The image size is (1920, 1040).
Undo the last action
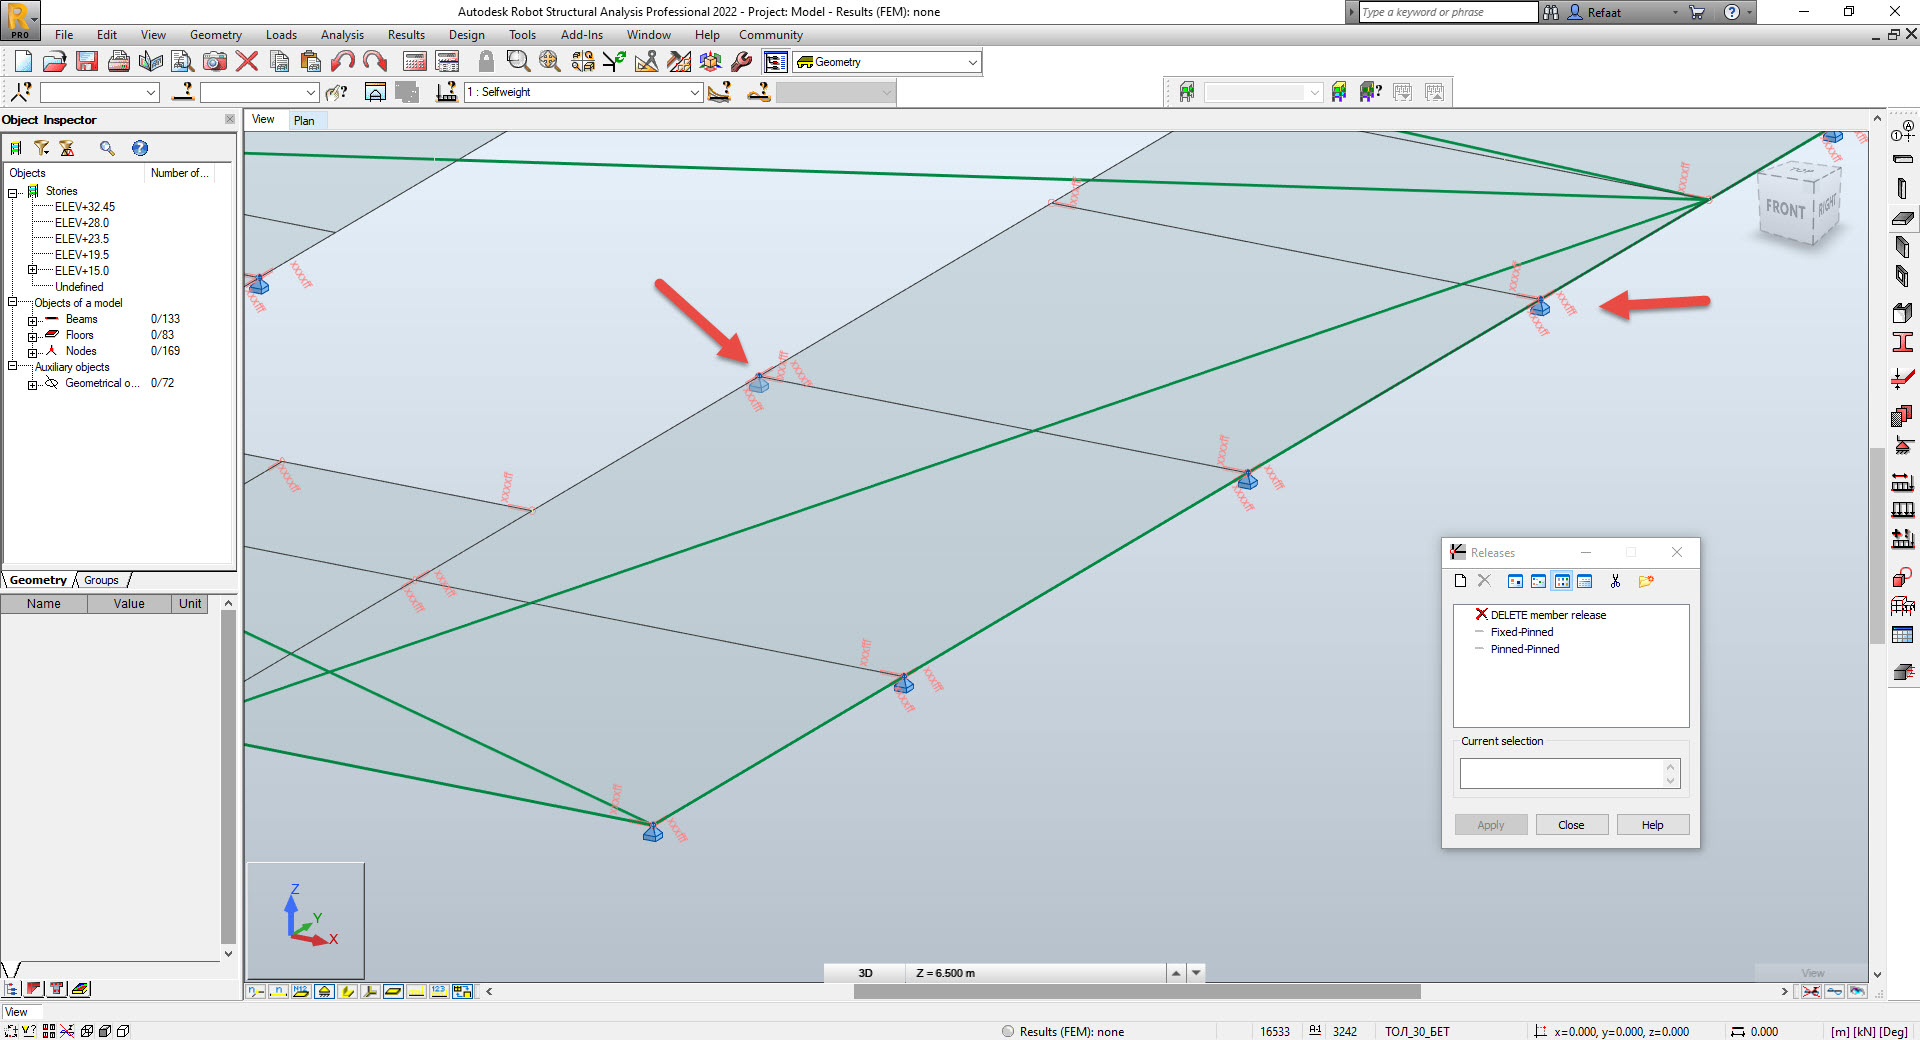(342, 61)
